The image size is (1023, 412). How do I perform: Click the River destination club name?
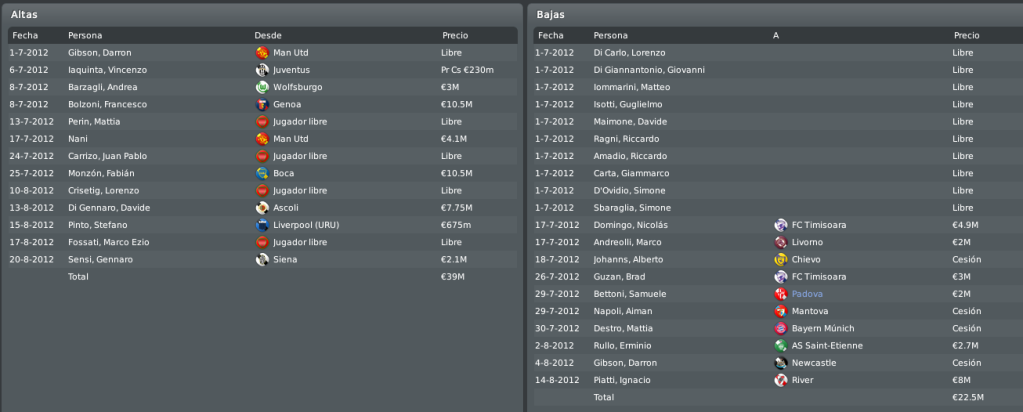pos(802,380)
